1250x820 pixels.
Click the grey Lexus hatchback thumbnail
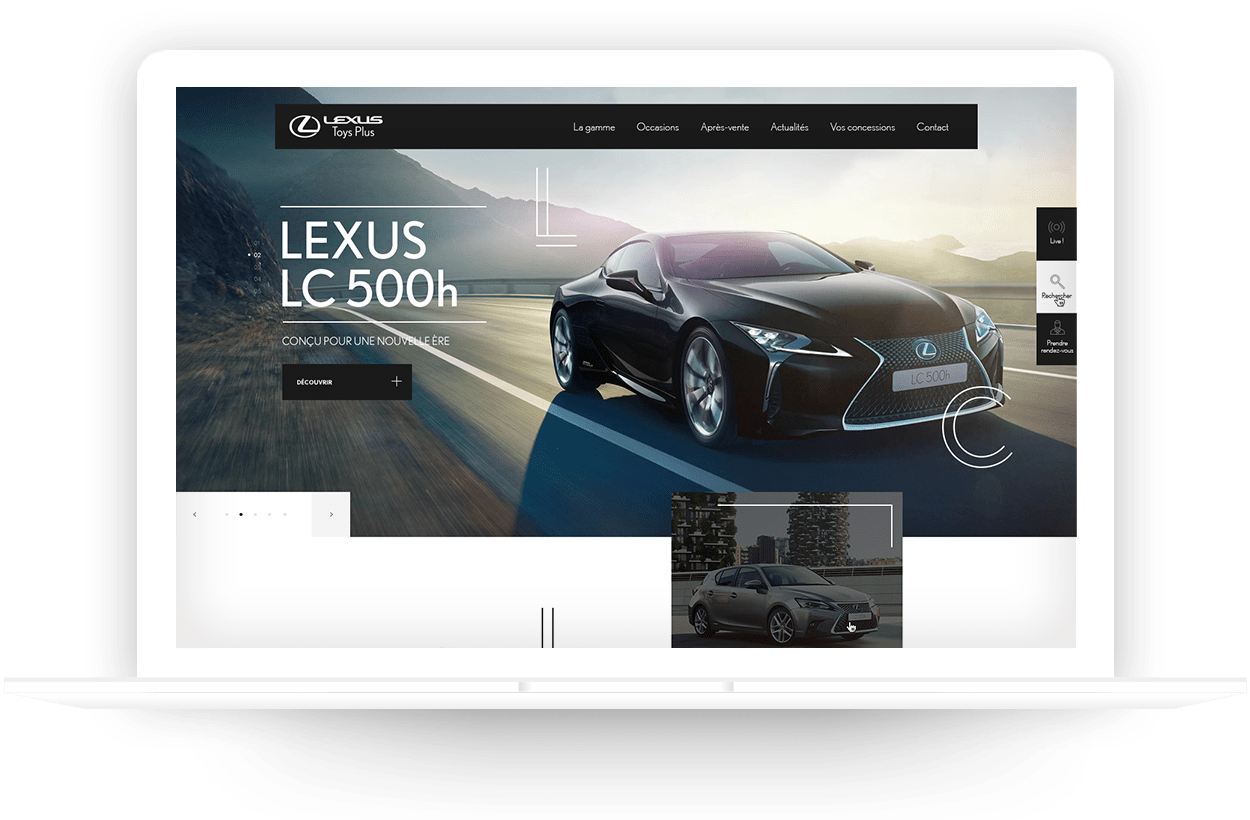786,600
